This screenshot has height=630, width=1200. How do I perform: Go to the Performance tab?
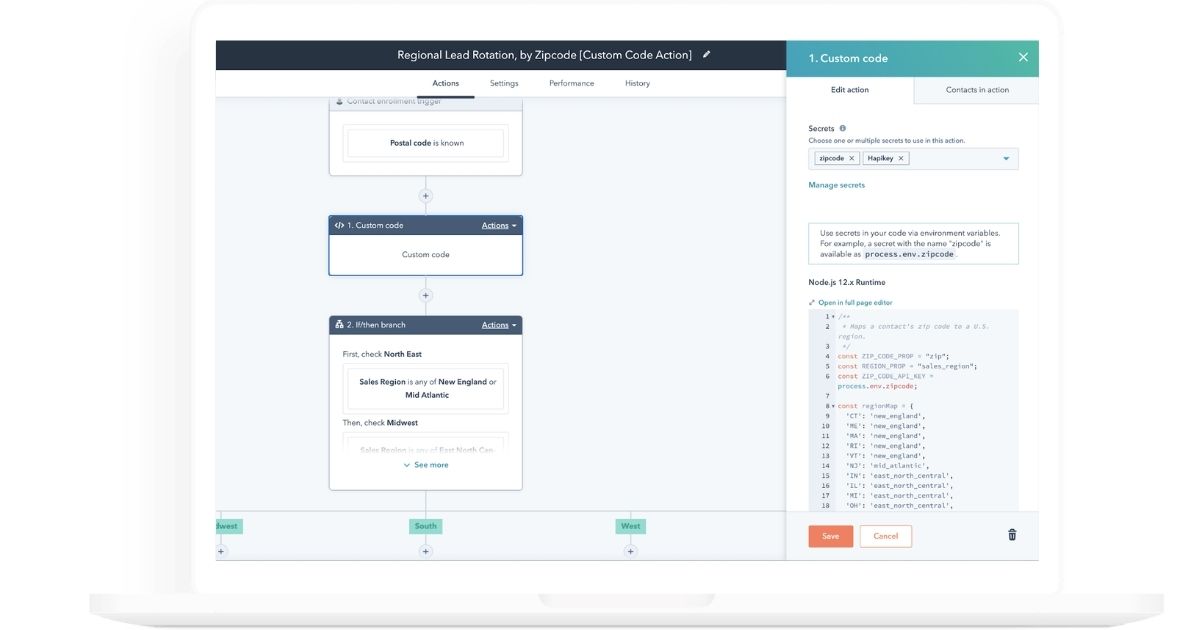(571, 83)
